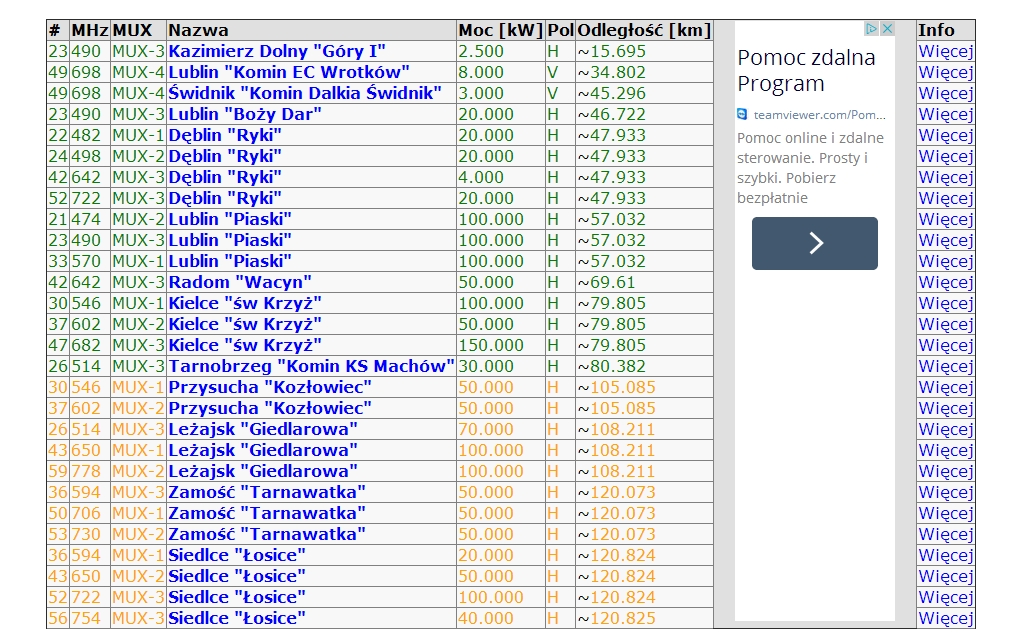Click the 'MHz' column header
The height and width of the screenshot is (633, 1023).
pos(90,30)
